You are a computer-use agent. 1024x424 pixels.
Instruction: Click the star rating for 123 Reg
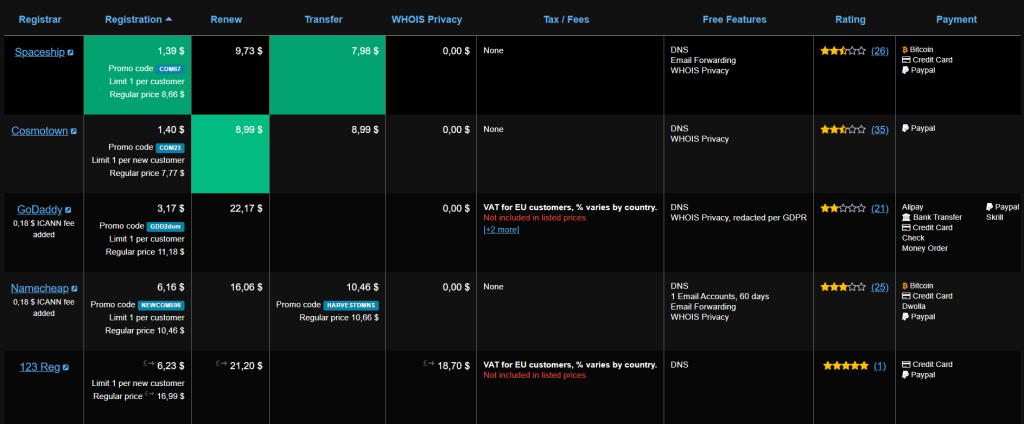tap(845, 366)
